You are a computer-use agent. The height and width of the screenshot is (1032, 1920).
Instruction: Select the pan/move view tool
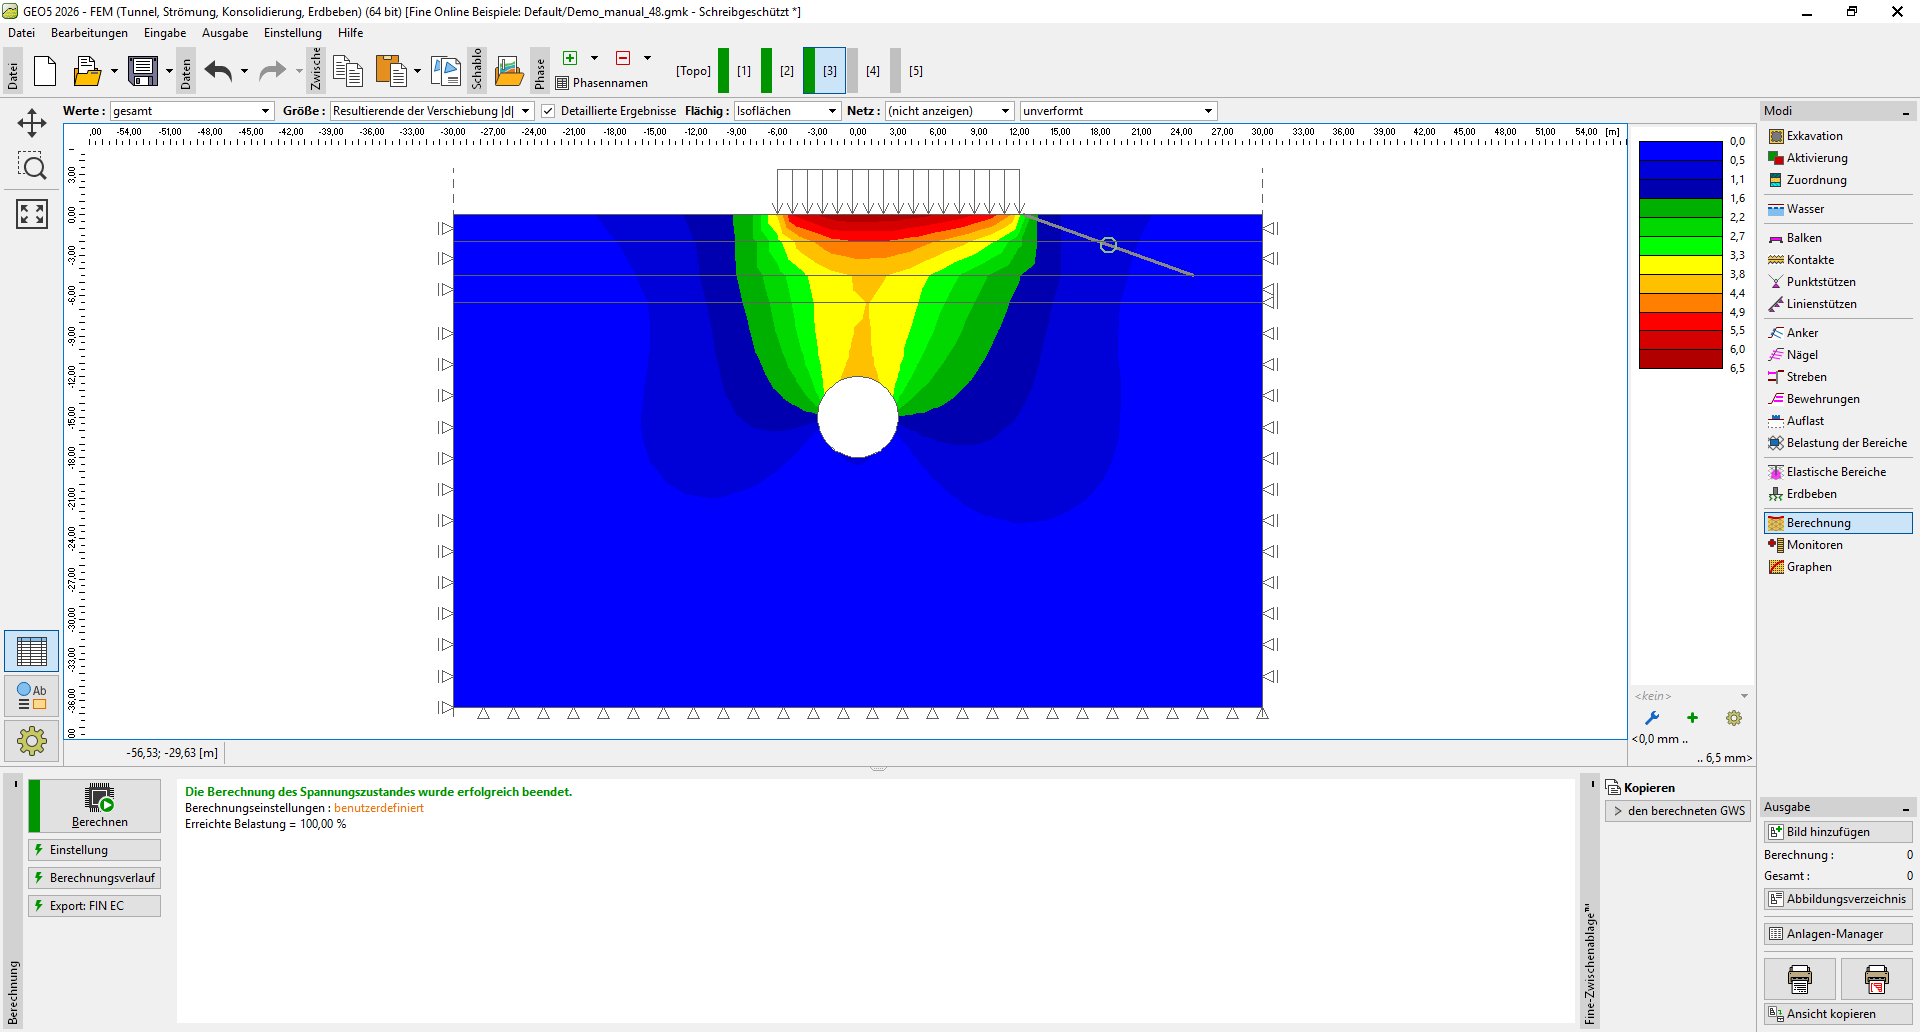click(32, 123)
